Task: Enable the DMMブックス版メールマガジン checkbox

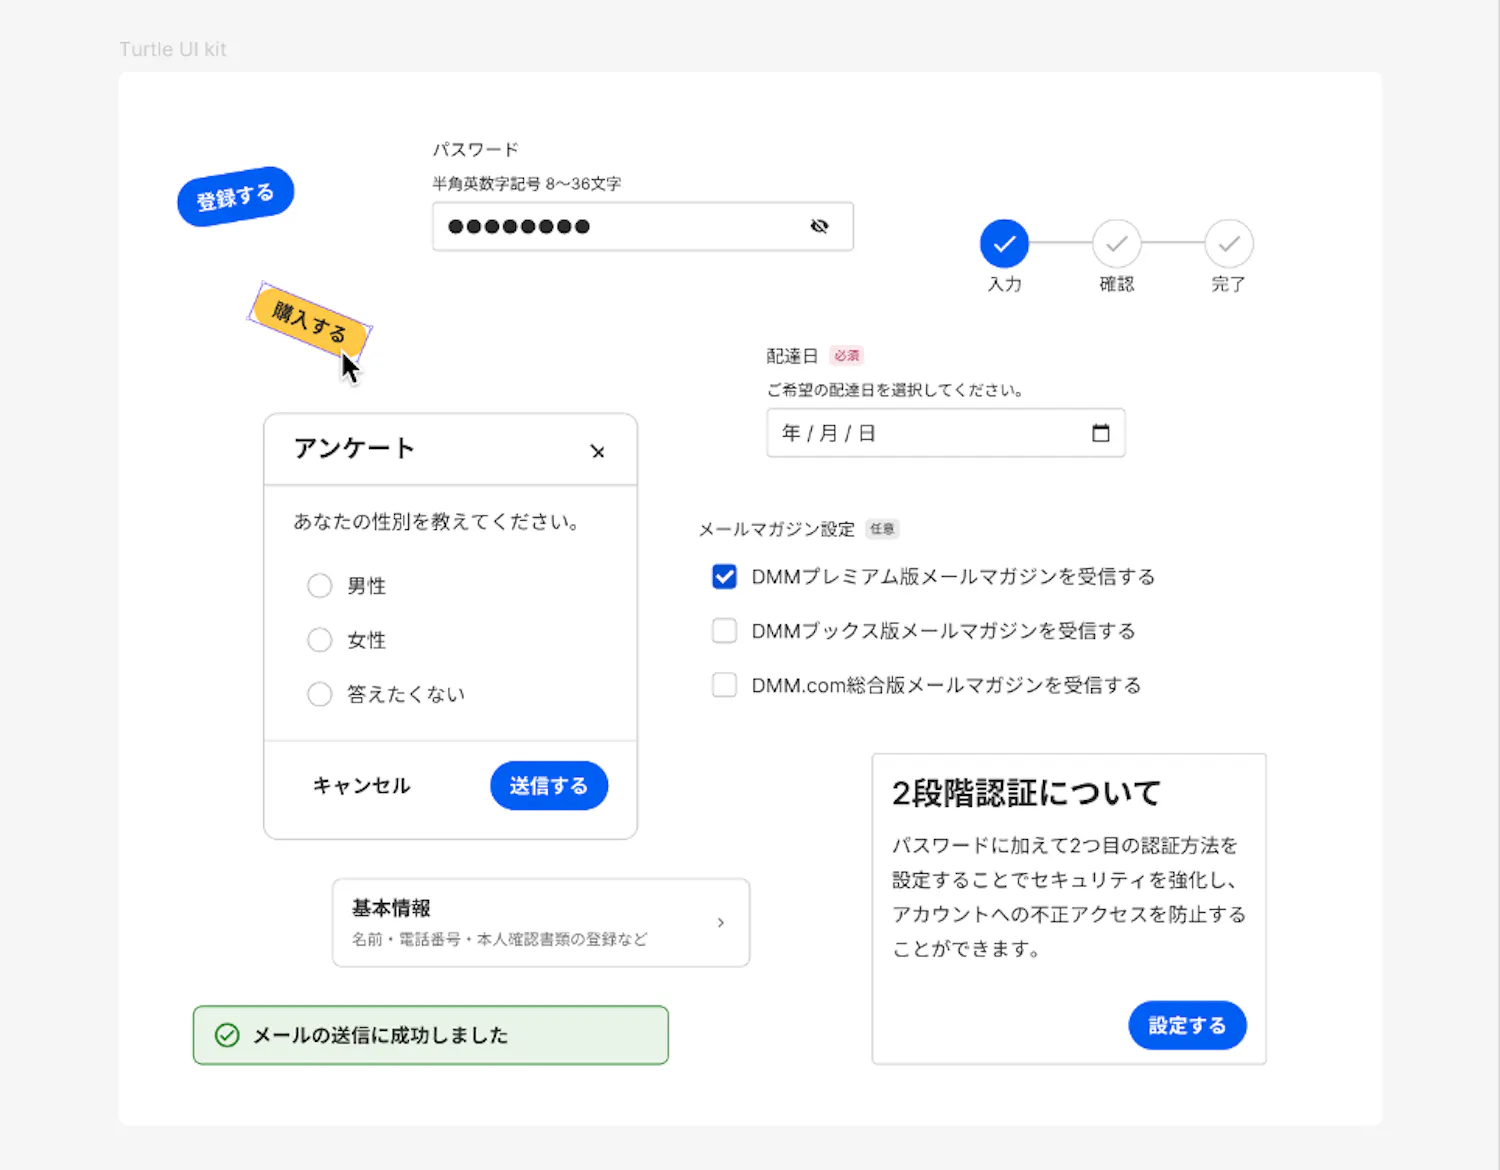Action: (x=724, y=630)
